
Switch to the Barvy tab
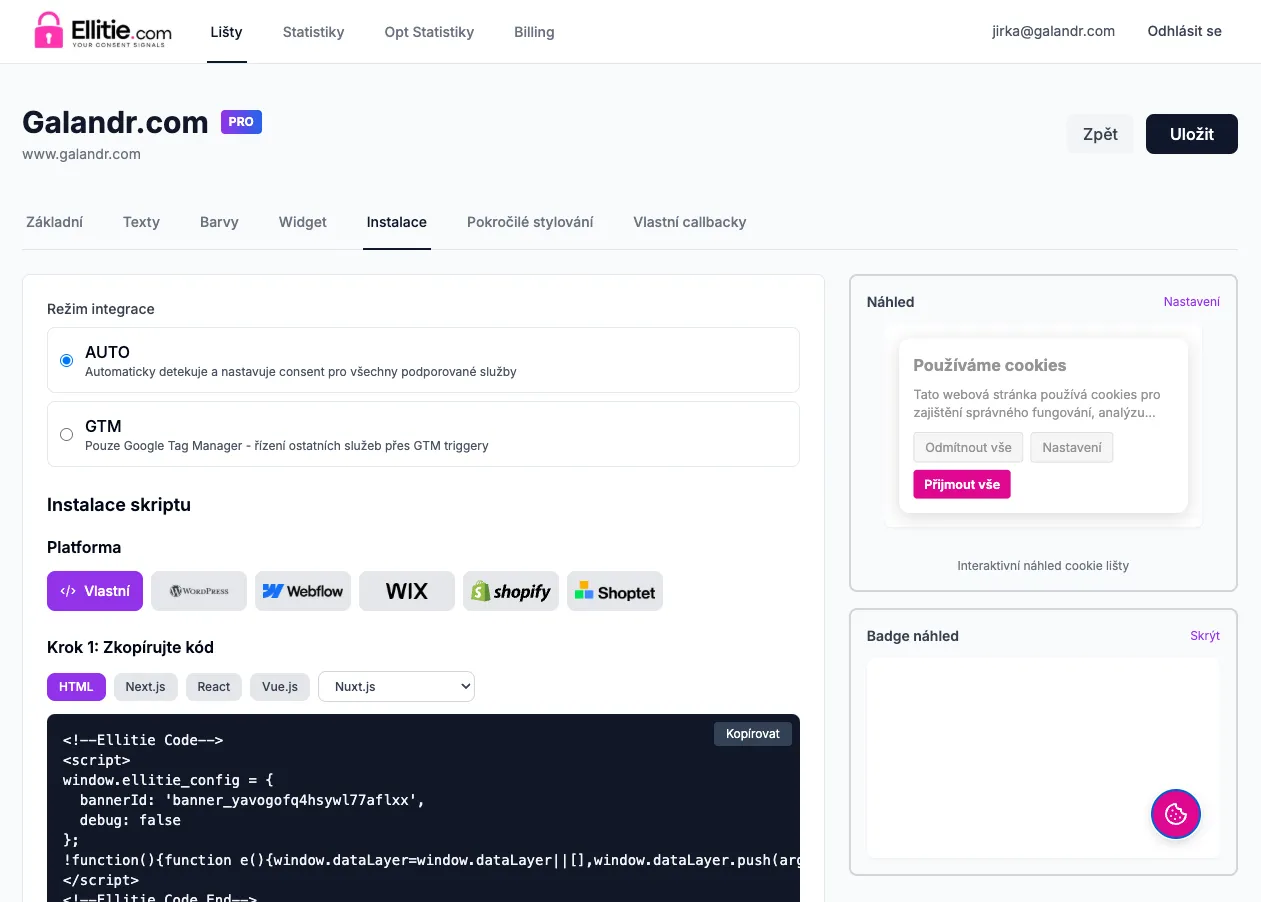(x=219, y=222)
